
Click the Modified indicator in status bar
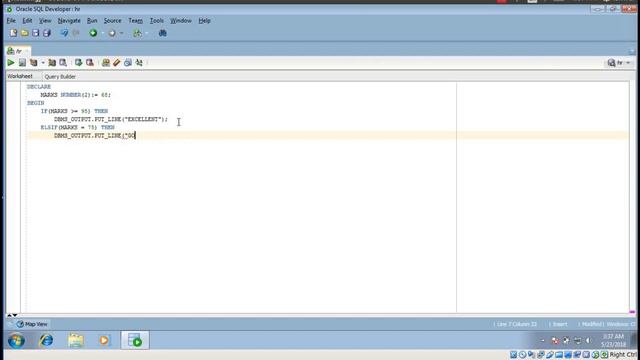[x=592, y=324]
